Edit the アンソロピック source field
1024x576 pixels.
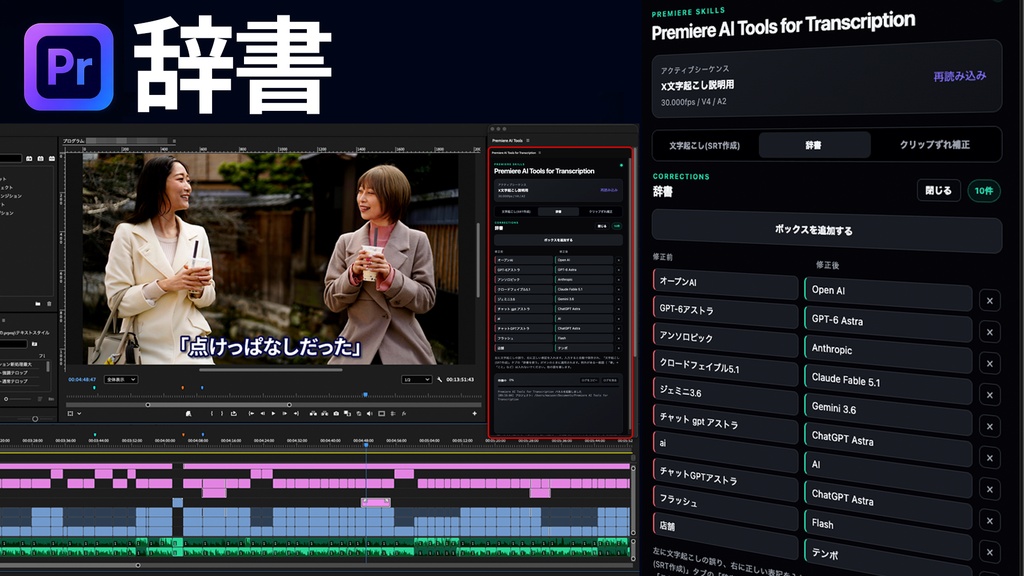[725, 338]
